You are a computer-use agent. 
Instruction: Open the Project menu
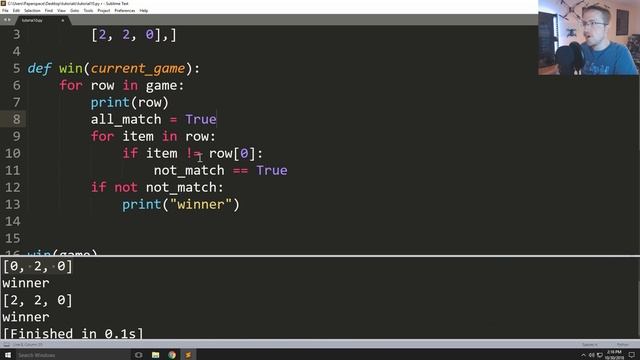pyautogui.click(x=104, y=11)
